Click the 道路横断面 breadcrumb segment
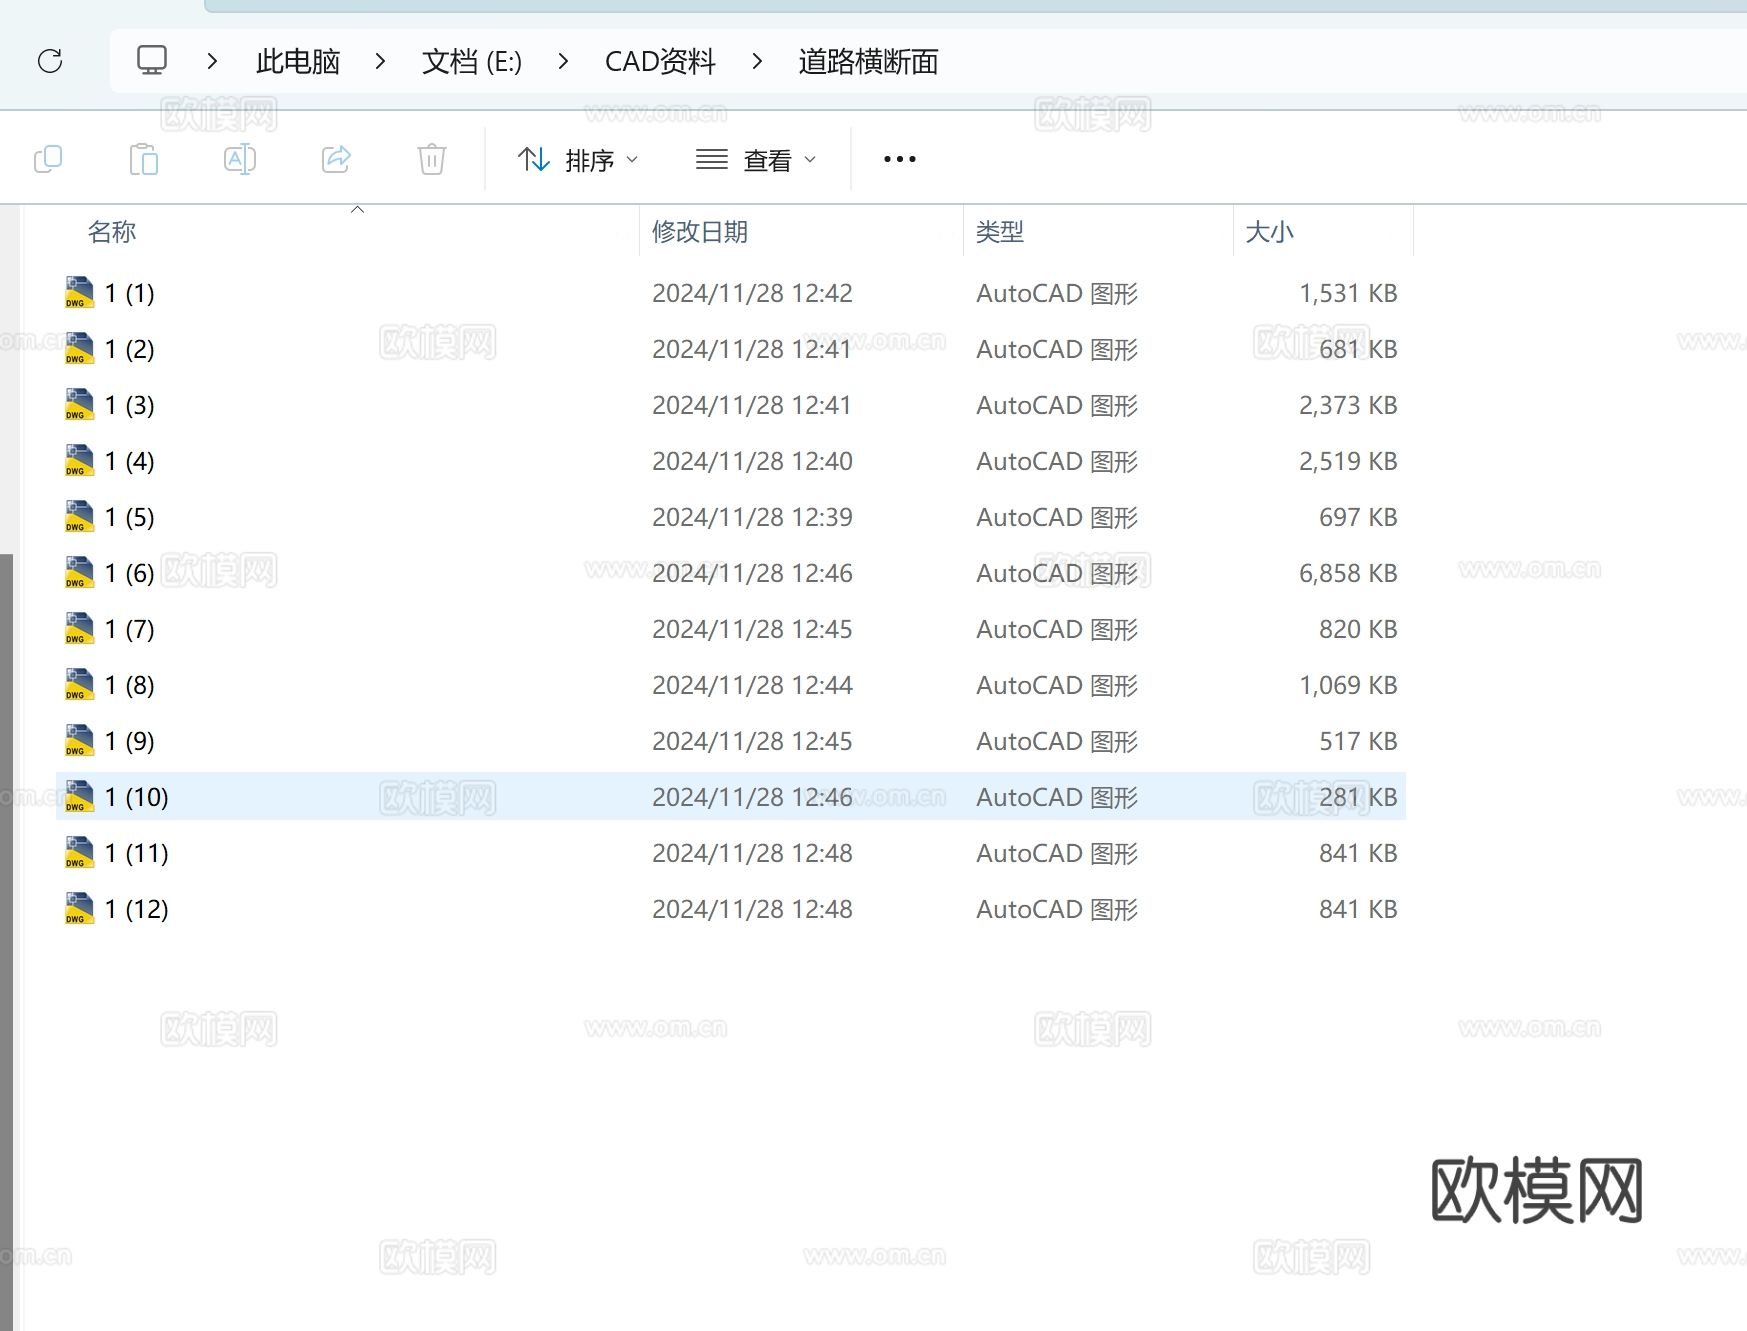Viewport: 1747px width, 1331px height. [x=868, y=62]
